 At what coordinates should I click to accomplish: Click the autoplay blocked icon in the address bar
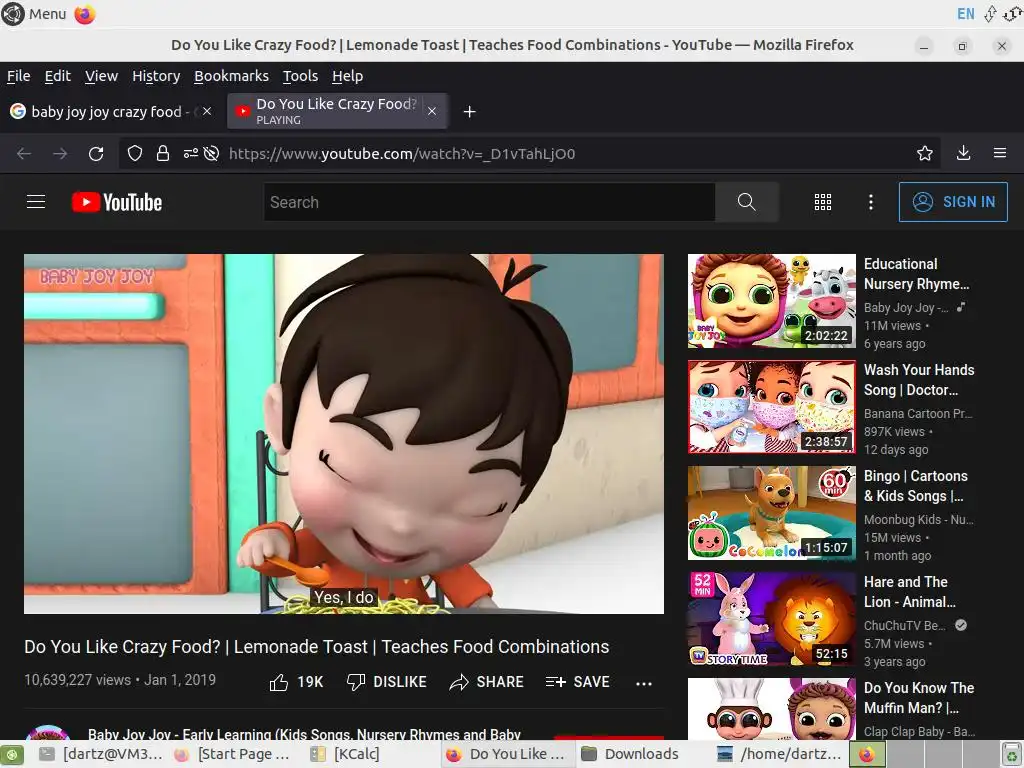pyautogui.click(x=211, y=153)
